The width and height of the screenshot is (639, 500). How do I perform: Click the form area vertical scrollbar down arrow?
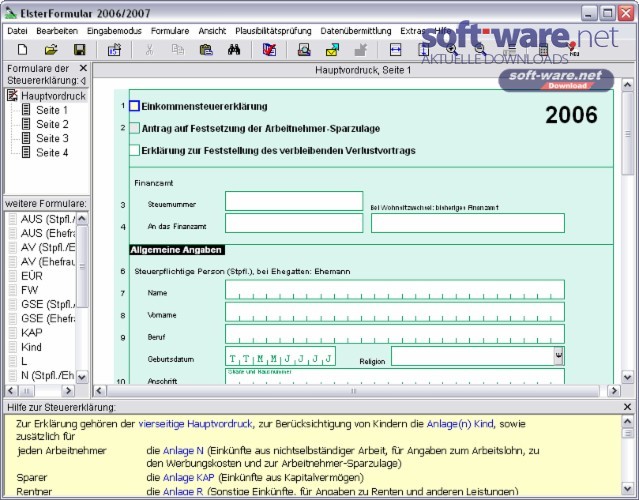(628, 377)
